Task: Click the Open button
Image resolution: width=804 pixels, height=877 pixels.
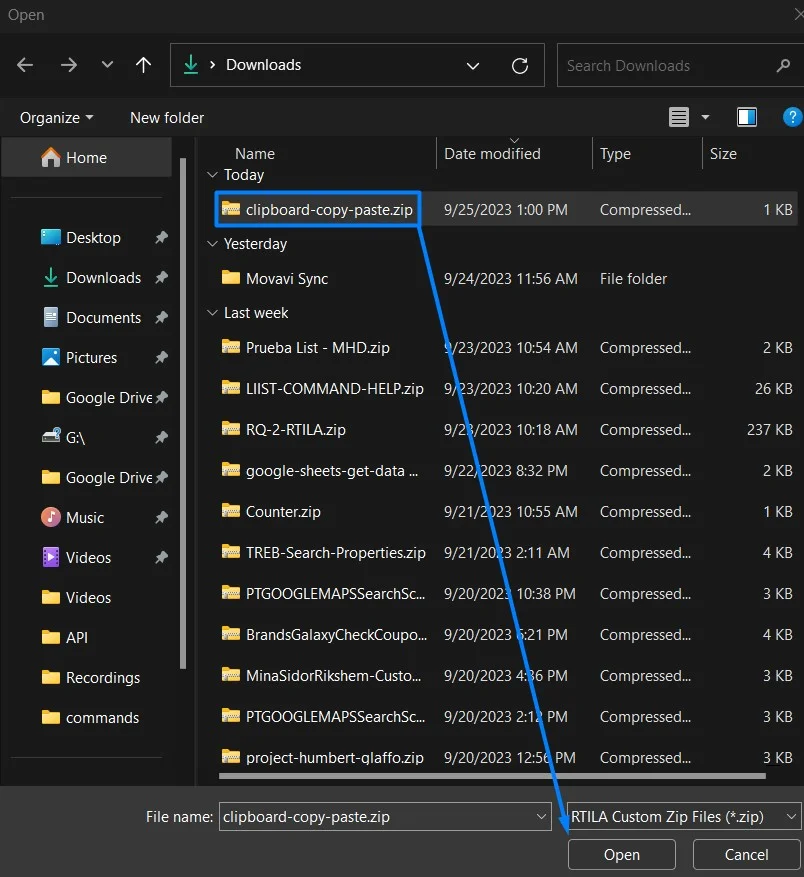Action: [622, 855]
